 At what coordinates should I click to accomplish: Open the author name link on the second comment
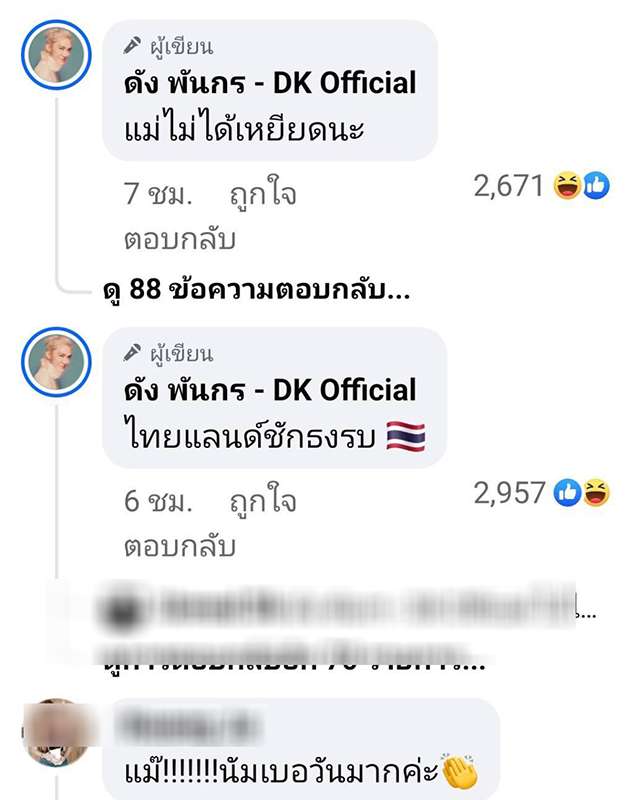click(x=270, y=390)
